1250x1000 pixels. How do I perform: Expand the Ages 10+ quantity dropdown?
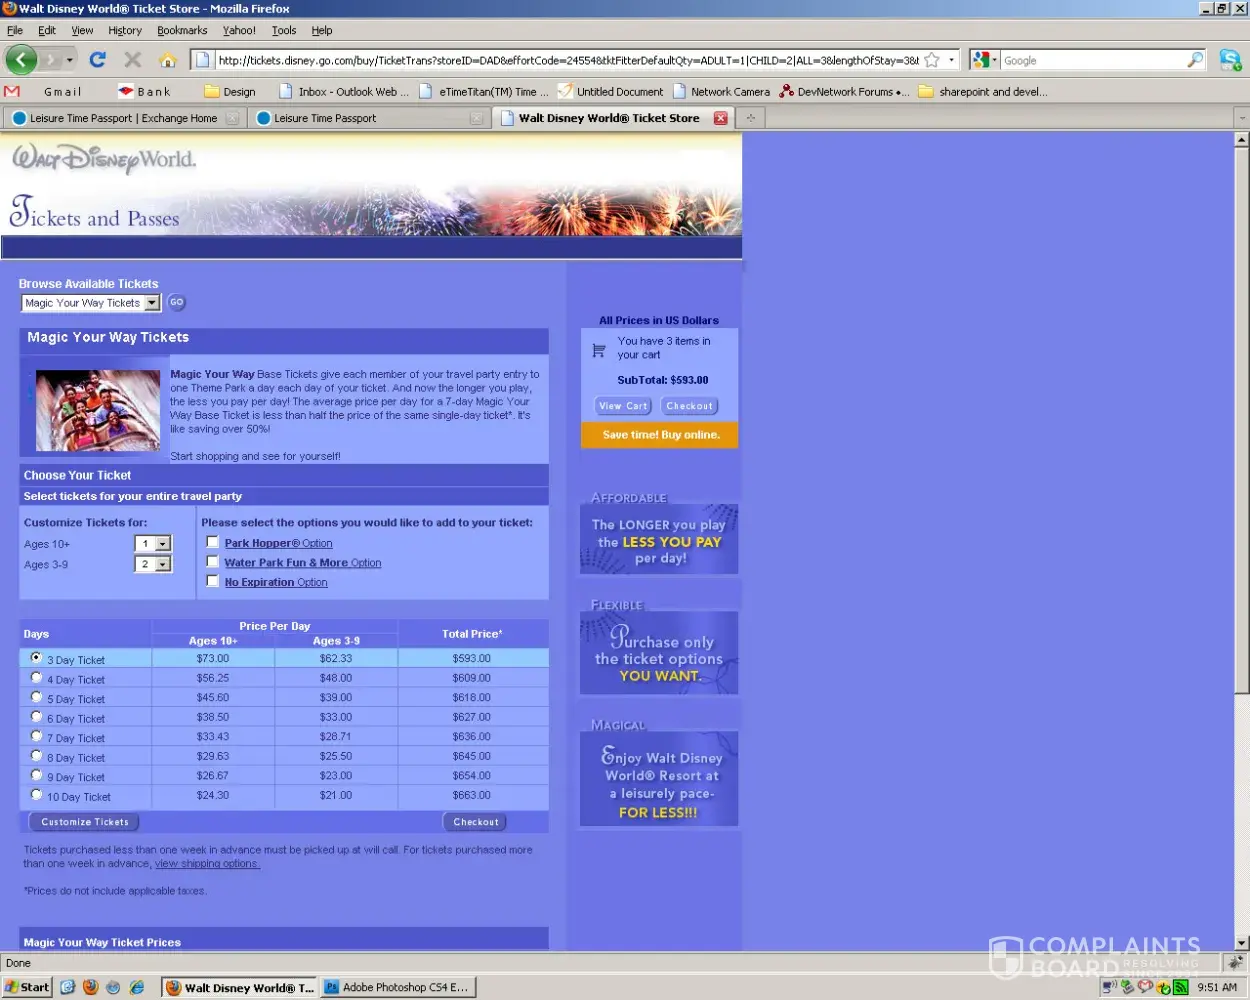click(163, 544)
